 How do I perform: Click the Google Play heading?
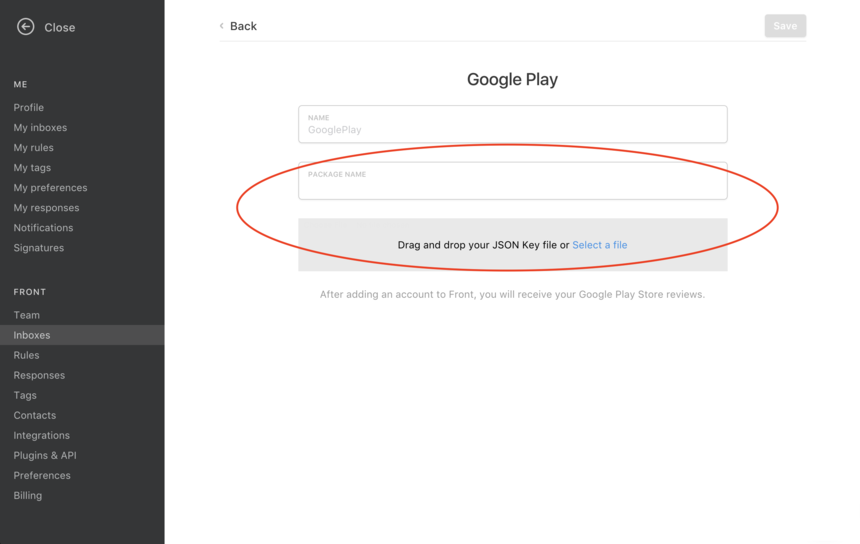point(512,80)
